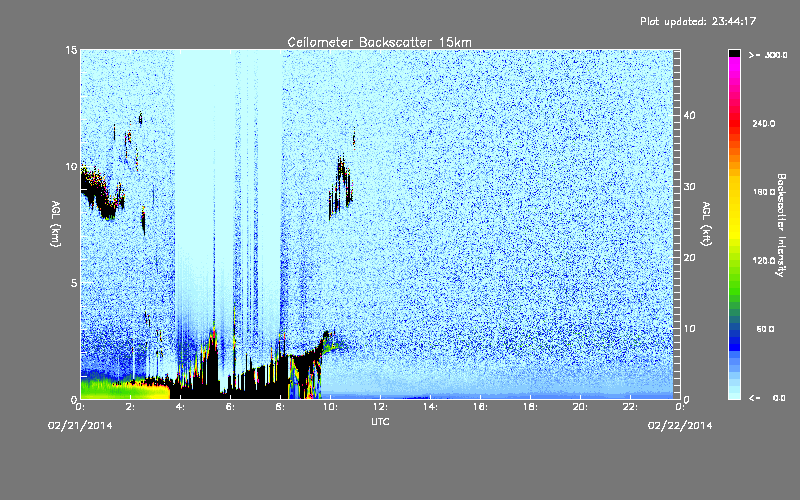Click the 10 km tick label
Viewport: 800px width, 500px height.
[71, 166]
